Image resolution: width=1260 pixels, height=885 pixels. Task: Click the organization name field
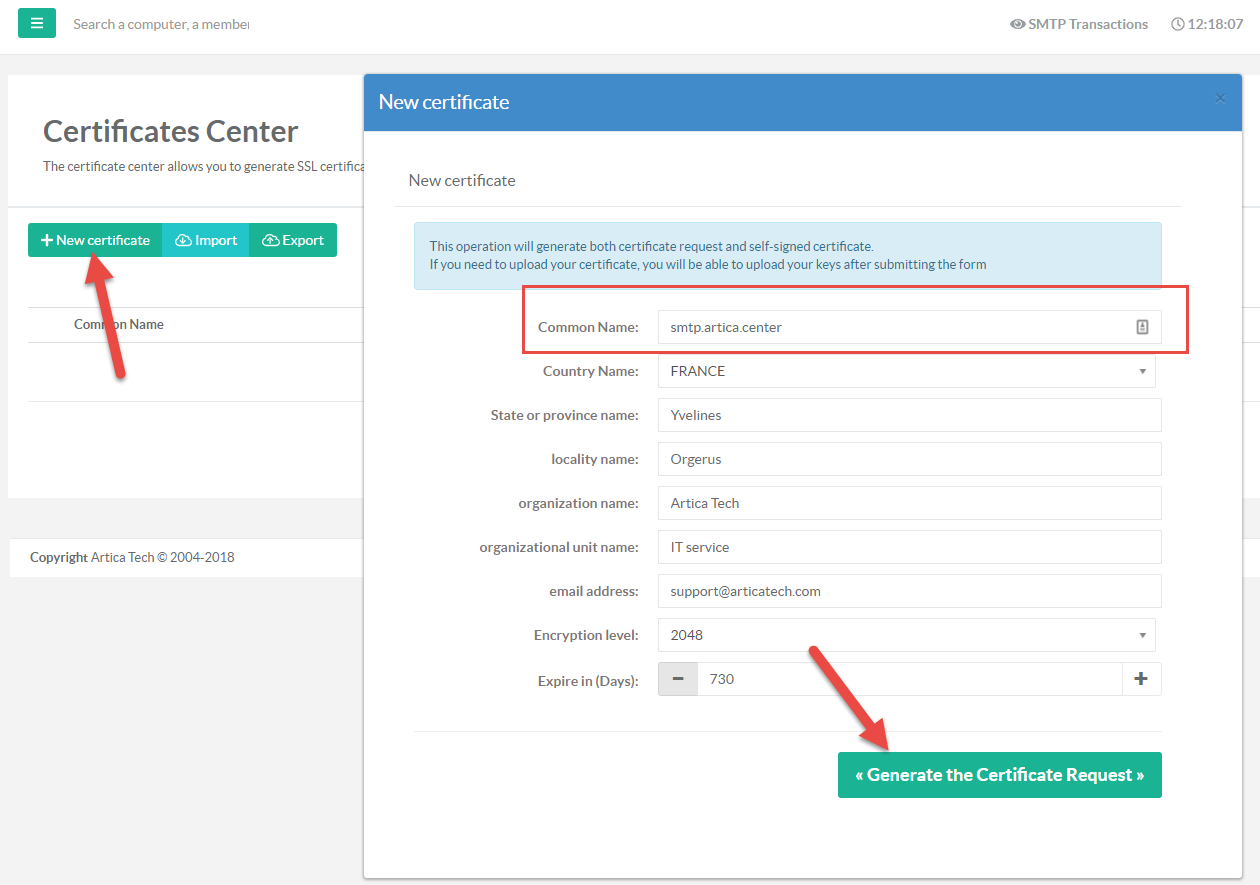click(x=908, y=503)
